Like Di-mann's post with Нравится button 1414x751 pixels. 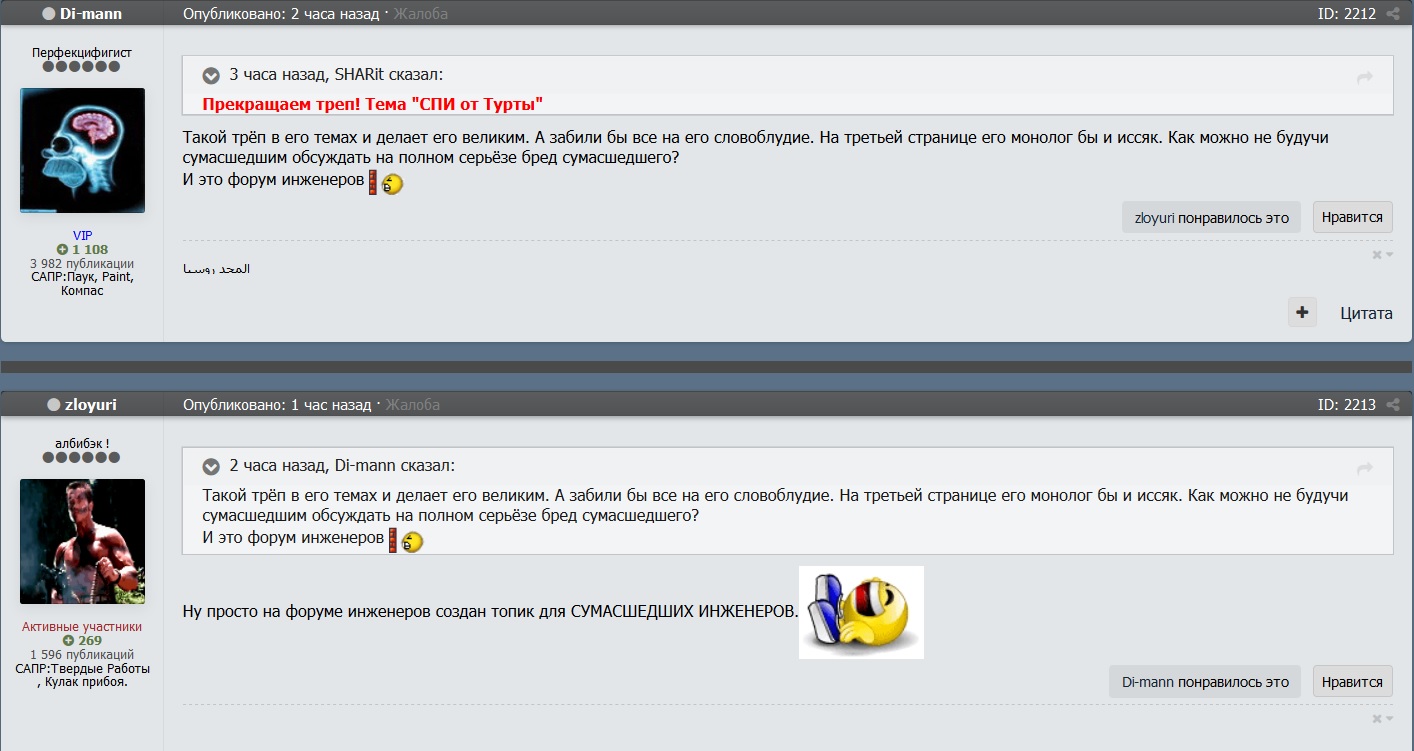click(x=1352, y=217)
